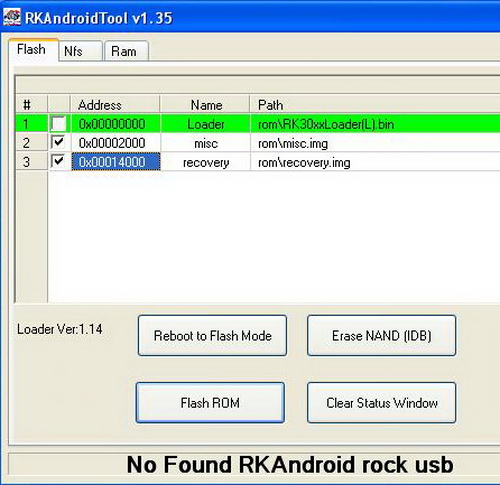Click the Loader name cell
500x485 pixels.
[x=205, y=124]
